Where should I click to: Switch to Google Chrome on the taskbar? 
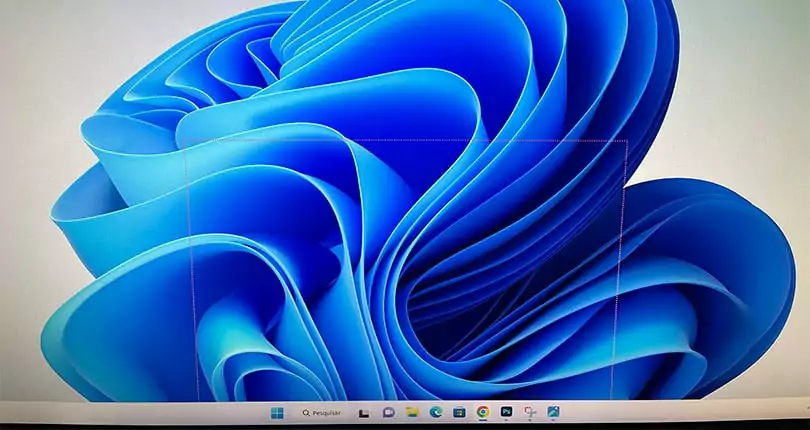click(483, 412)
